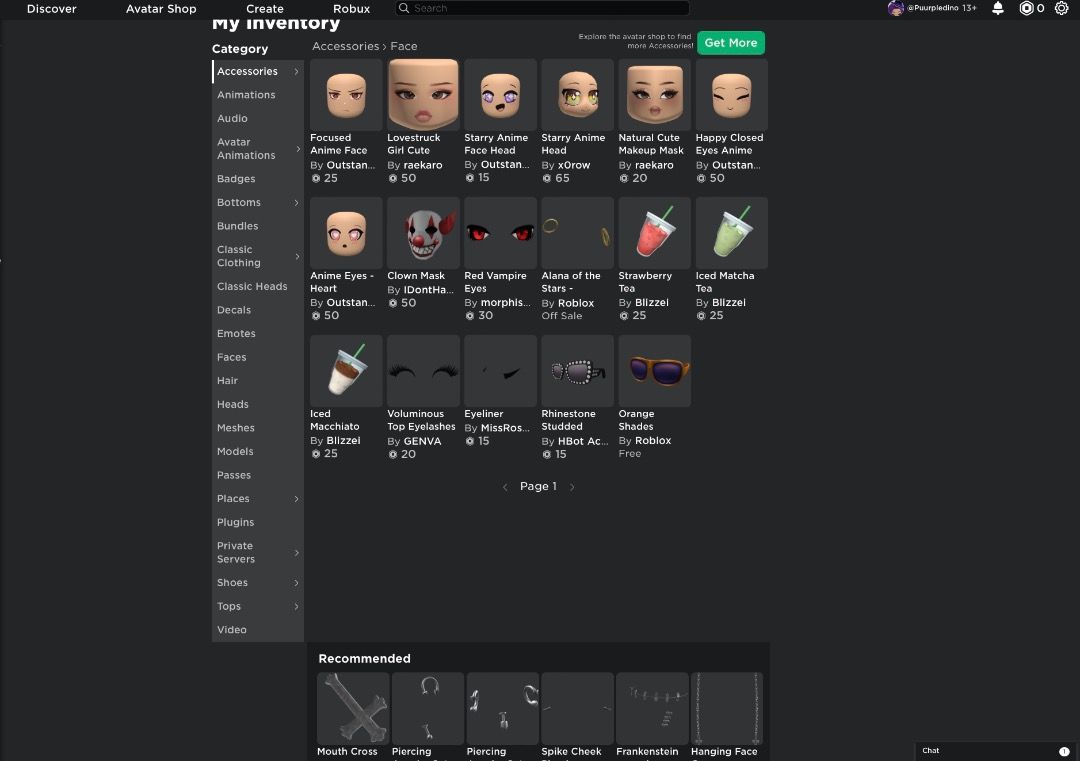The image size is (1080, 761).
Task: Open the Alana of the Stars item title
Action: click(x=571, y=282)
